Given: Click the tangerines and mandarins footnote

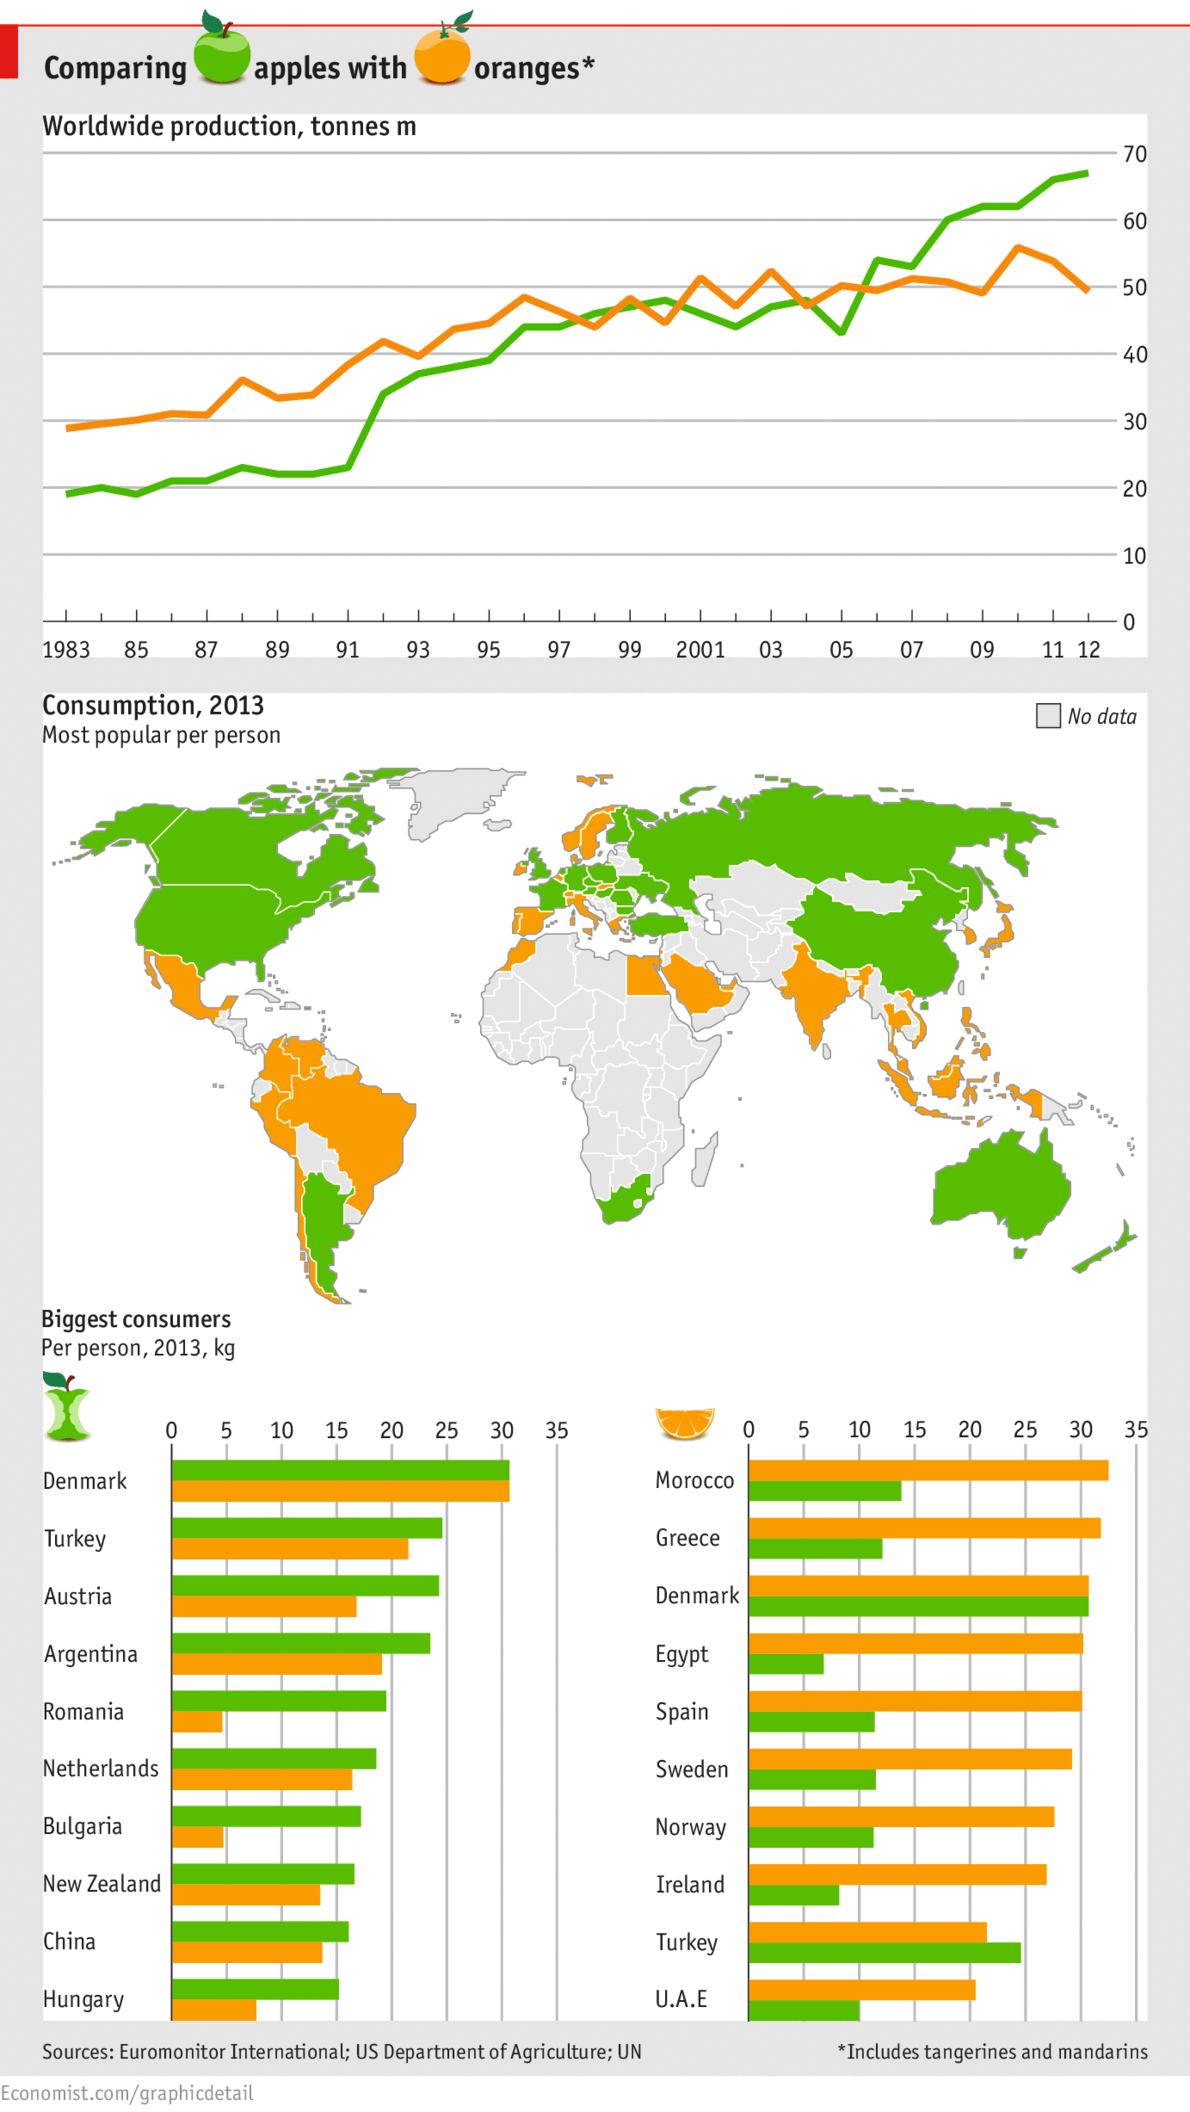Looking at the screenshot, I should tap(992, 2052).
